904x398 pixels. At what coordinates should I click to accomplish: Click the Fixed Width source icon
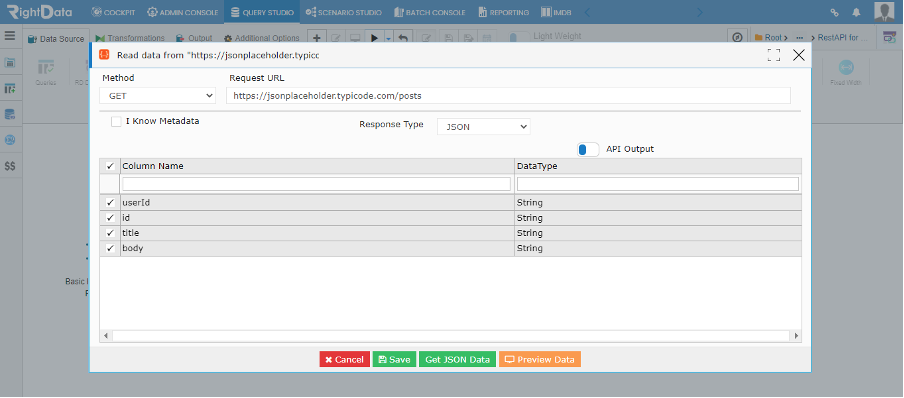(846, 72)
